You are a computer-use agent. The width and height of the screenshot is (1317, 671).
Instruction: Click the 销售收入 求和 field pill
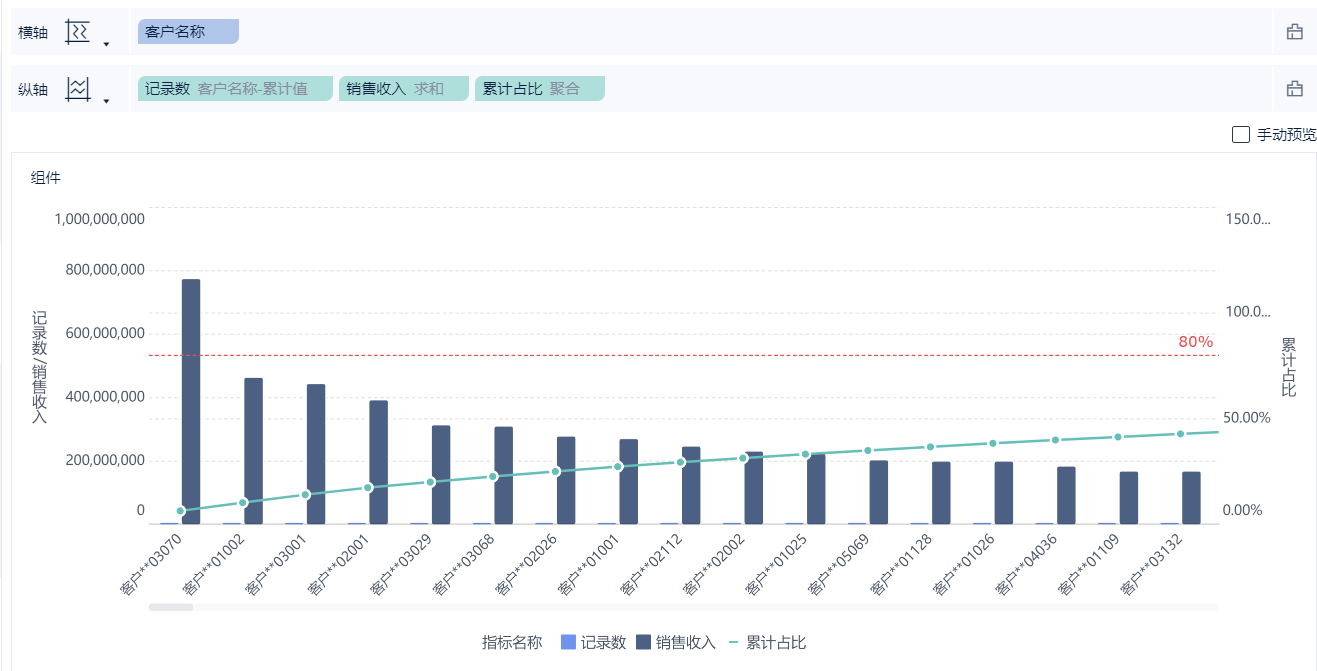coord(403,89)
